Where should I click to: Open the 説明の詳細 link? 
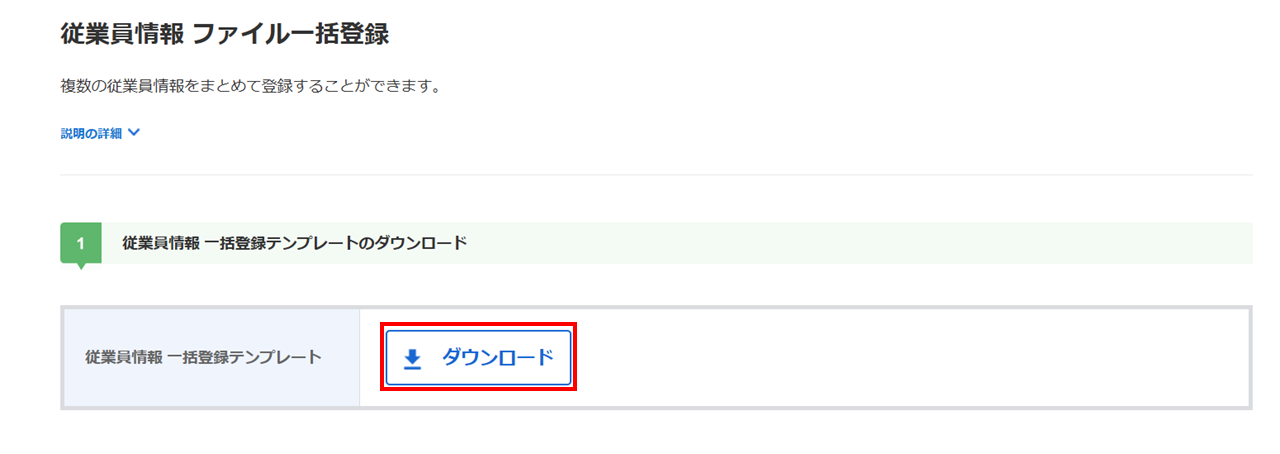[x=91, y=133]
